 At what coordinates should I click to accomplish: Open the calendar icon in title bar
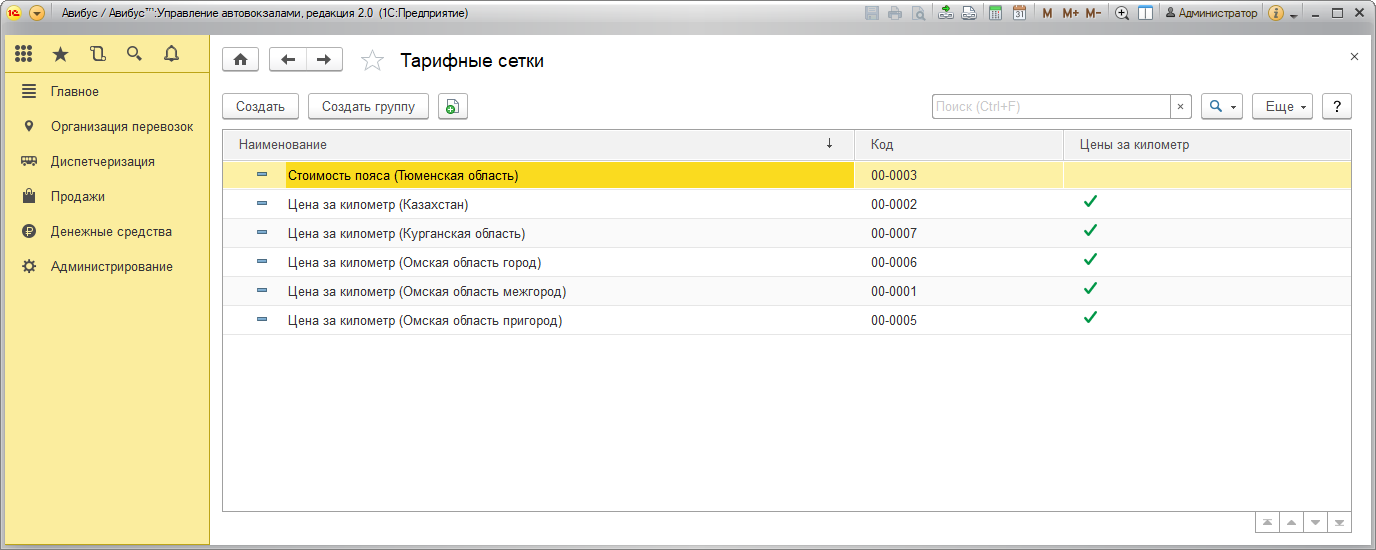coord(1019,13)
